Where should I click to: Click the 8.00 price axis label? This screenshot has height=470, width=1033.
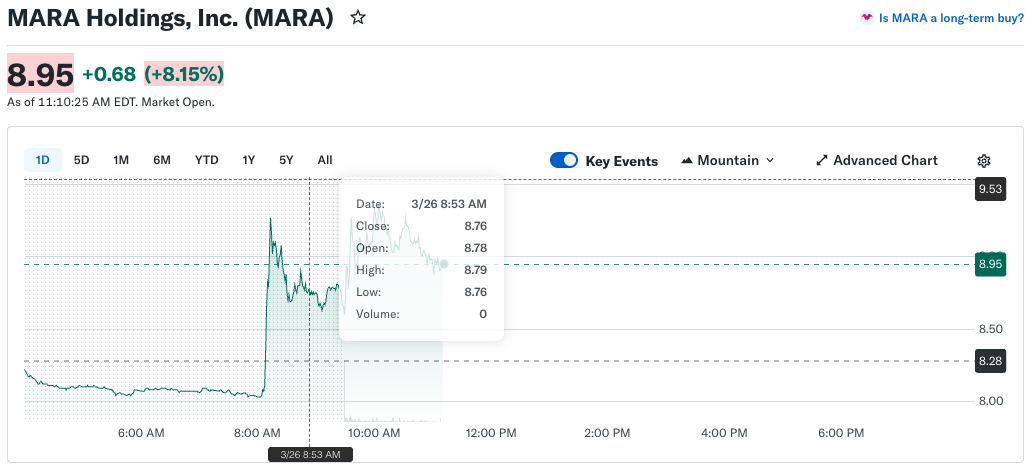coord(990,401)
